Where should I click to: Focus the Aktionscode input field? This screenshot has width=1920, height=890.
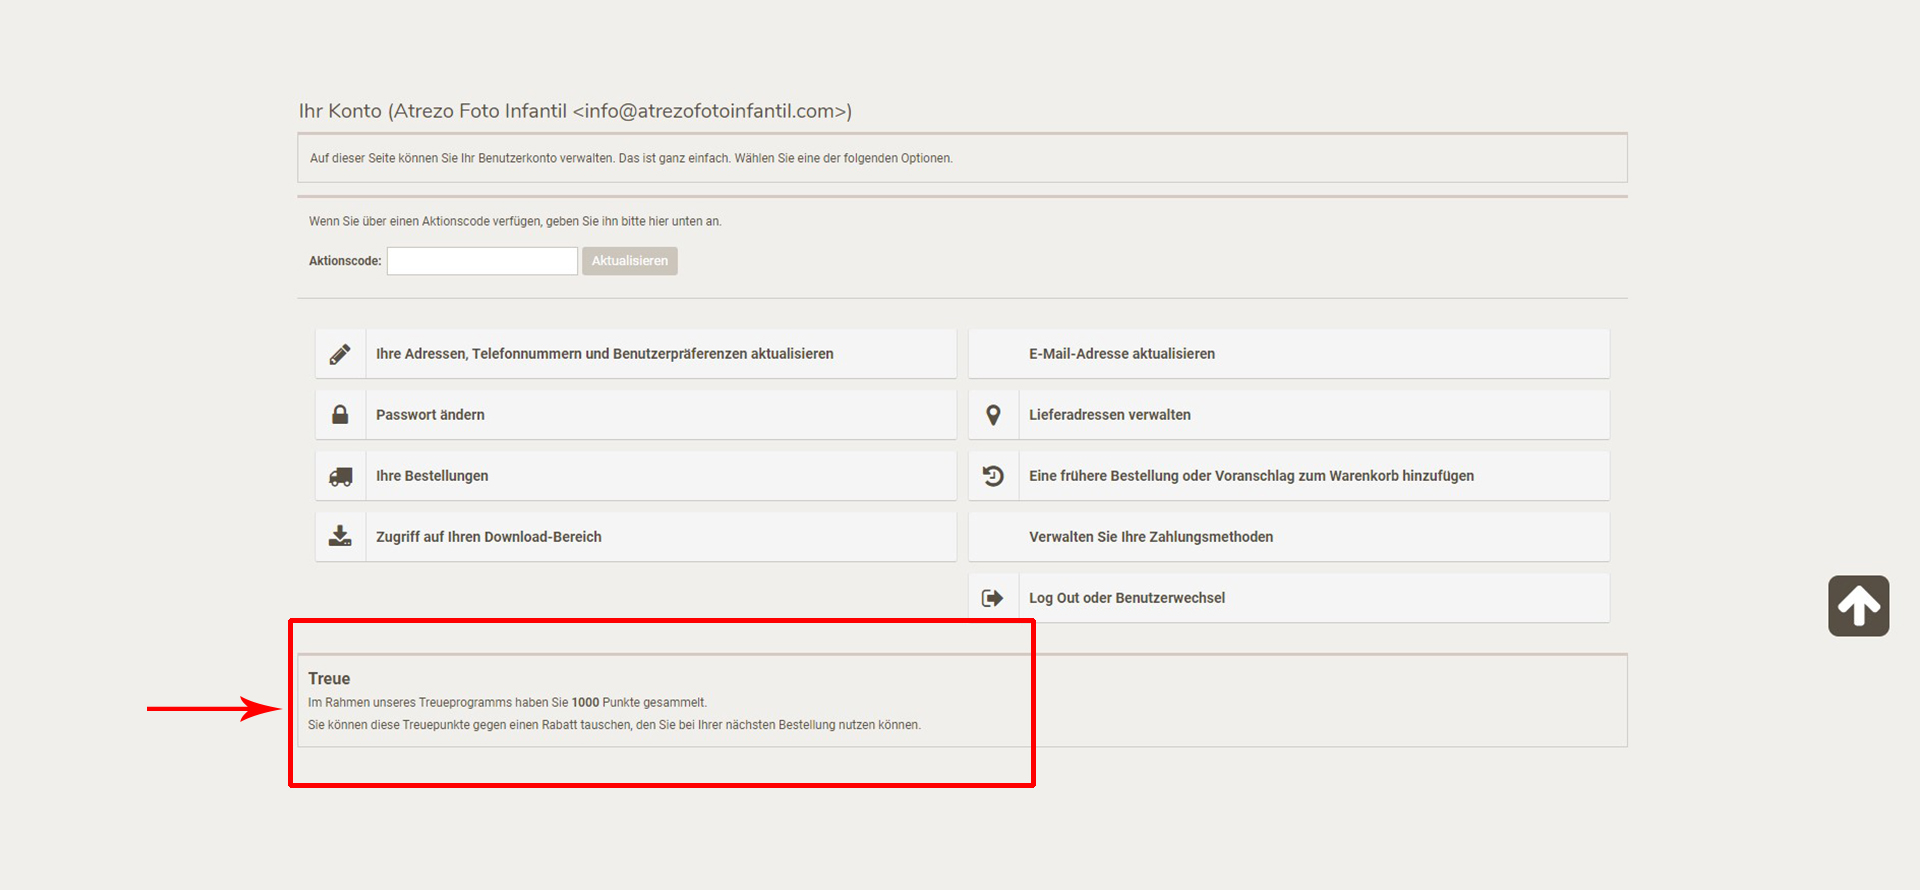click(x=482, y=261)
